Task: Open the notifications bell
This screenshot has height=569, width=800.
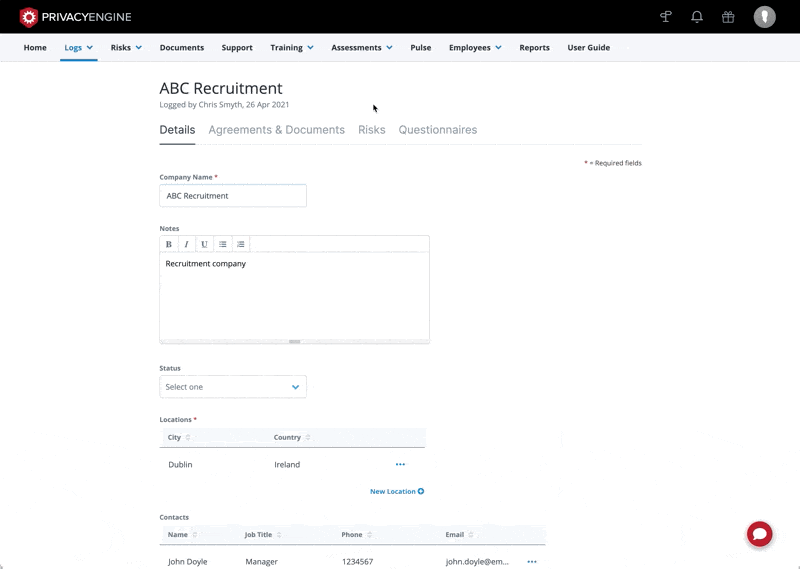Action: pyautogui.click(x=697, y=17)
